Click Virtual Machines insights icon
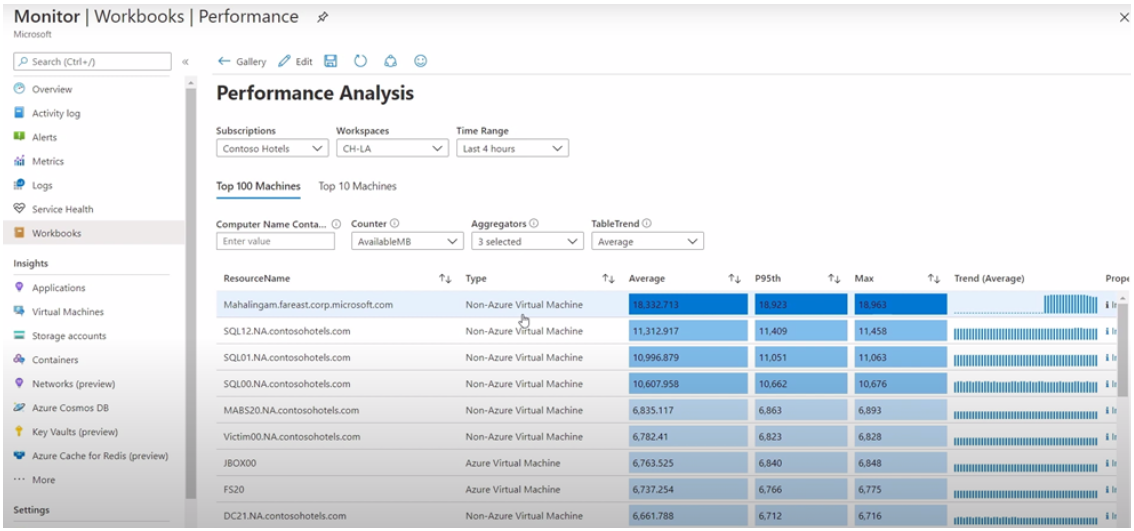The image size is (1134, 531). coord(20,311)
